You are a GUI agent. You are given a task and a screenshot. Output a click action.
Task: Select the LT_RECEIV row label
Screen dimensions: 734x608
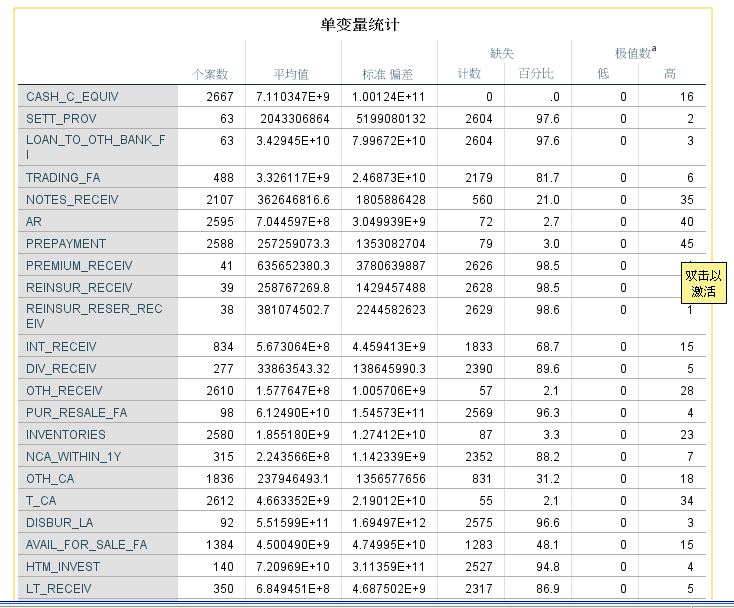(59, 588)
